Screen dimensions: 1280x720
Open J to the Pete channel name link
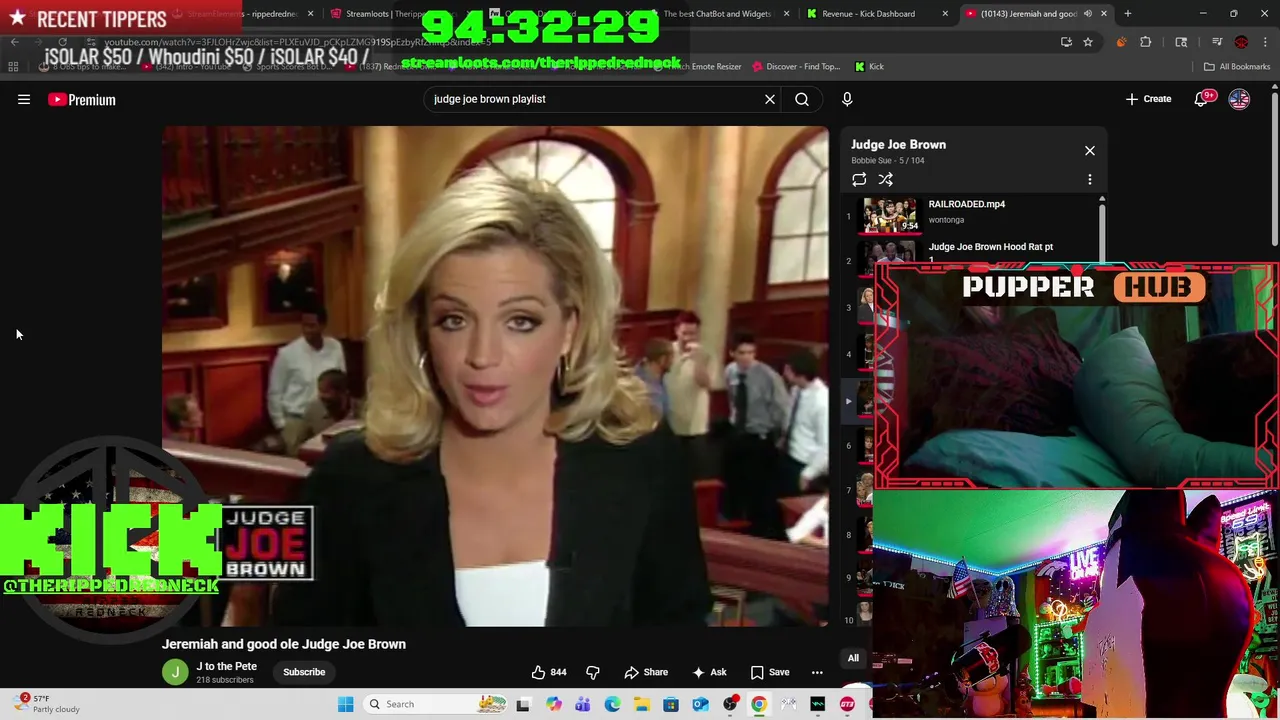point(227,666)
